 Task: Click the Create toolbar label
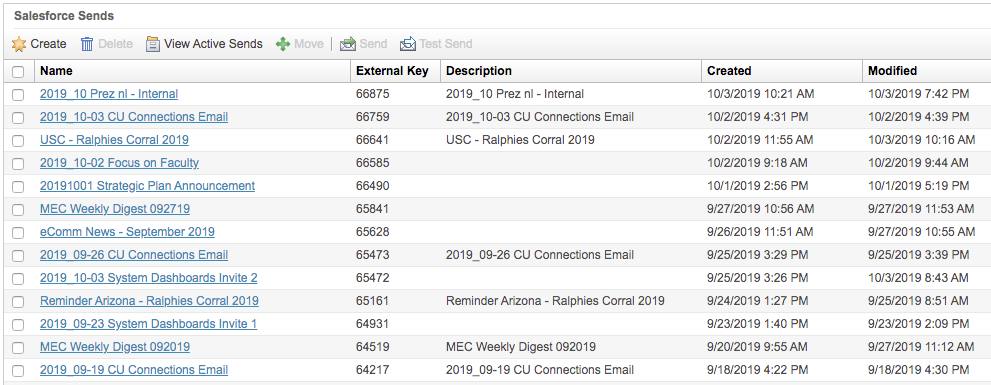point(48,44)
